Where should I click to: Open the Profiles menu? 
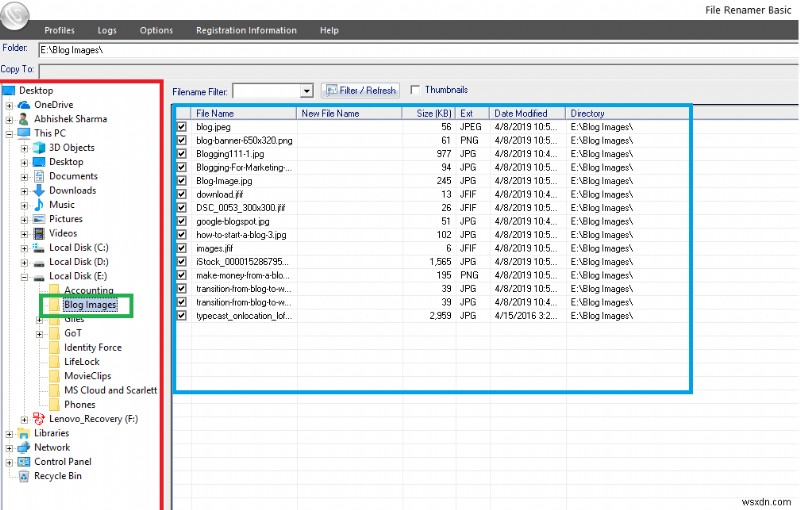click(x=59, y=30)
